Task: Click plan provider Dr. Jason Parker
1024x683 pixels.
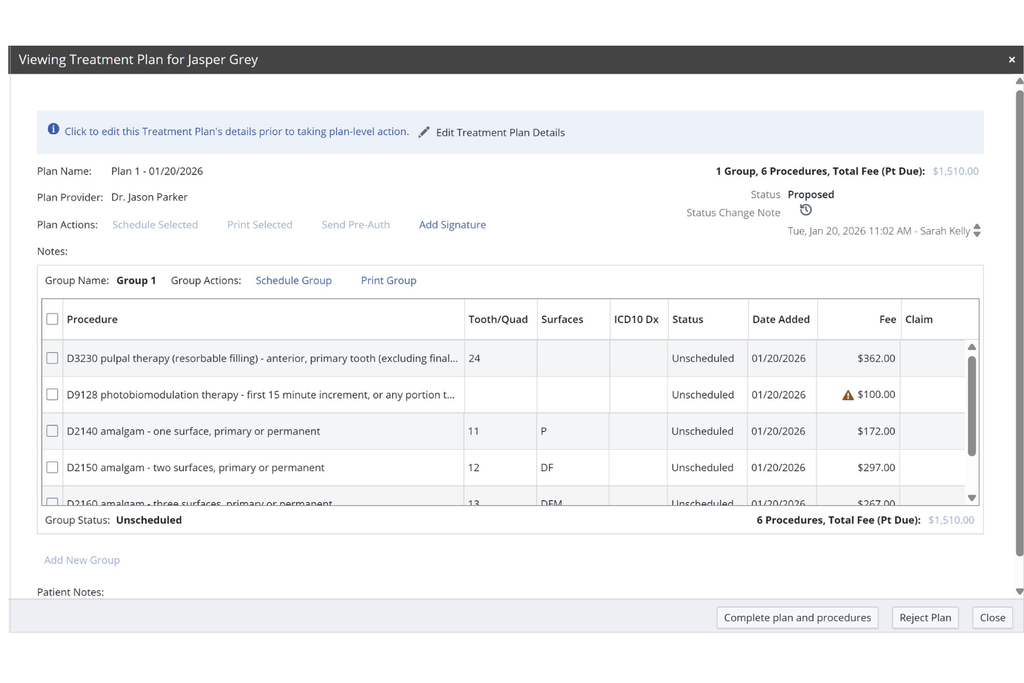Action: coord(149,197)
